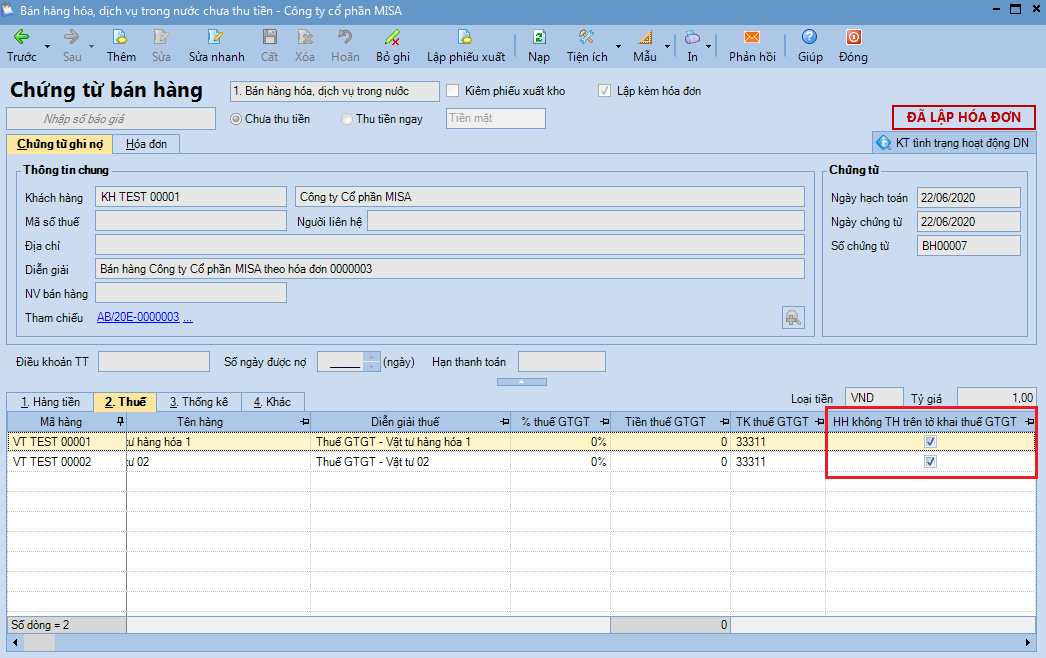The height and width of the screenshot is (658, 1046).
Task: Open the Loại tiền VND combo
Action: 874,398
